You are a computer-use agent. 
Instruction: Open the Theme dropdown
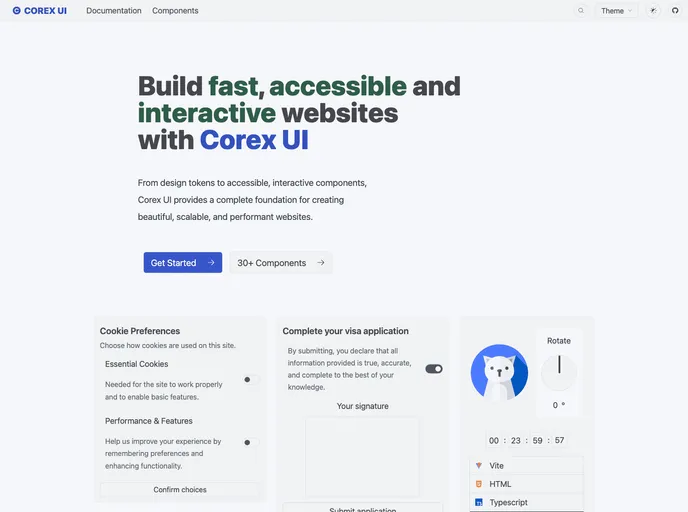[x=616, y=11]
